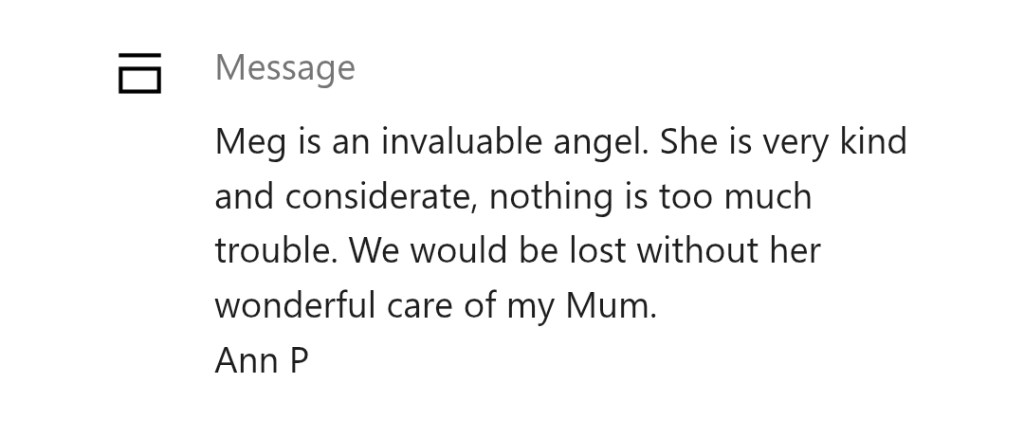Click the signature name "Ann P"

pyautogui.click(x=262, y=360)
